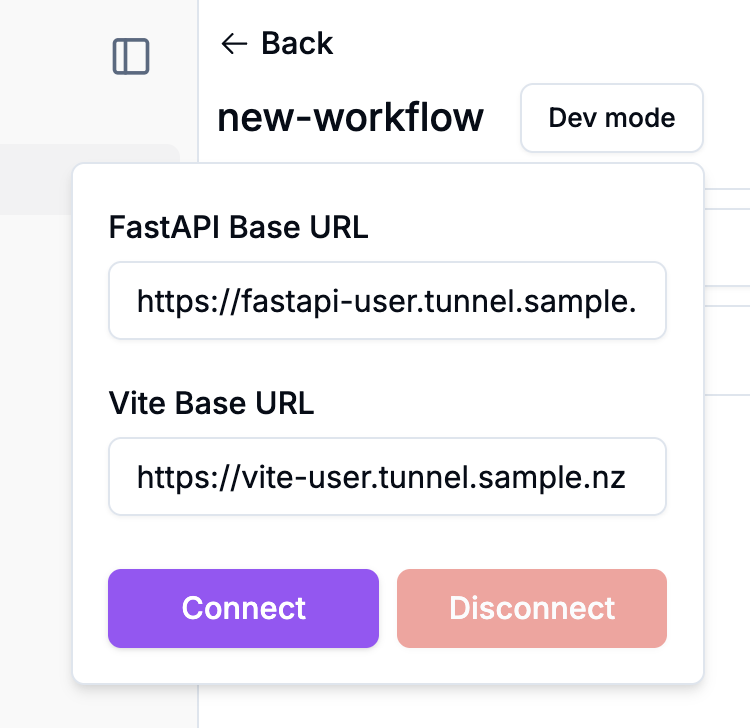Click the FastAPI Base URL input field
This screenshot has width=750, height=728.
[387, 300]
